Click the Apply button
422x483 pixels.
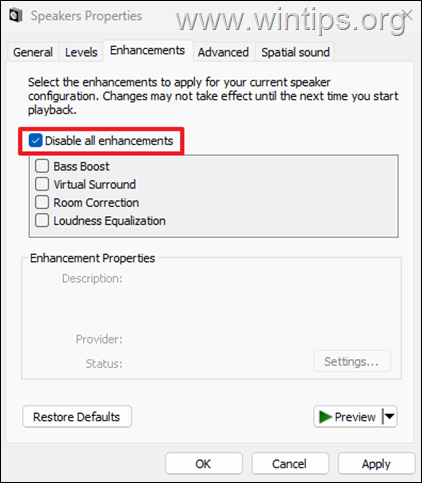pyautogui.click(x=376, y=464)
